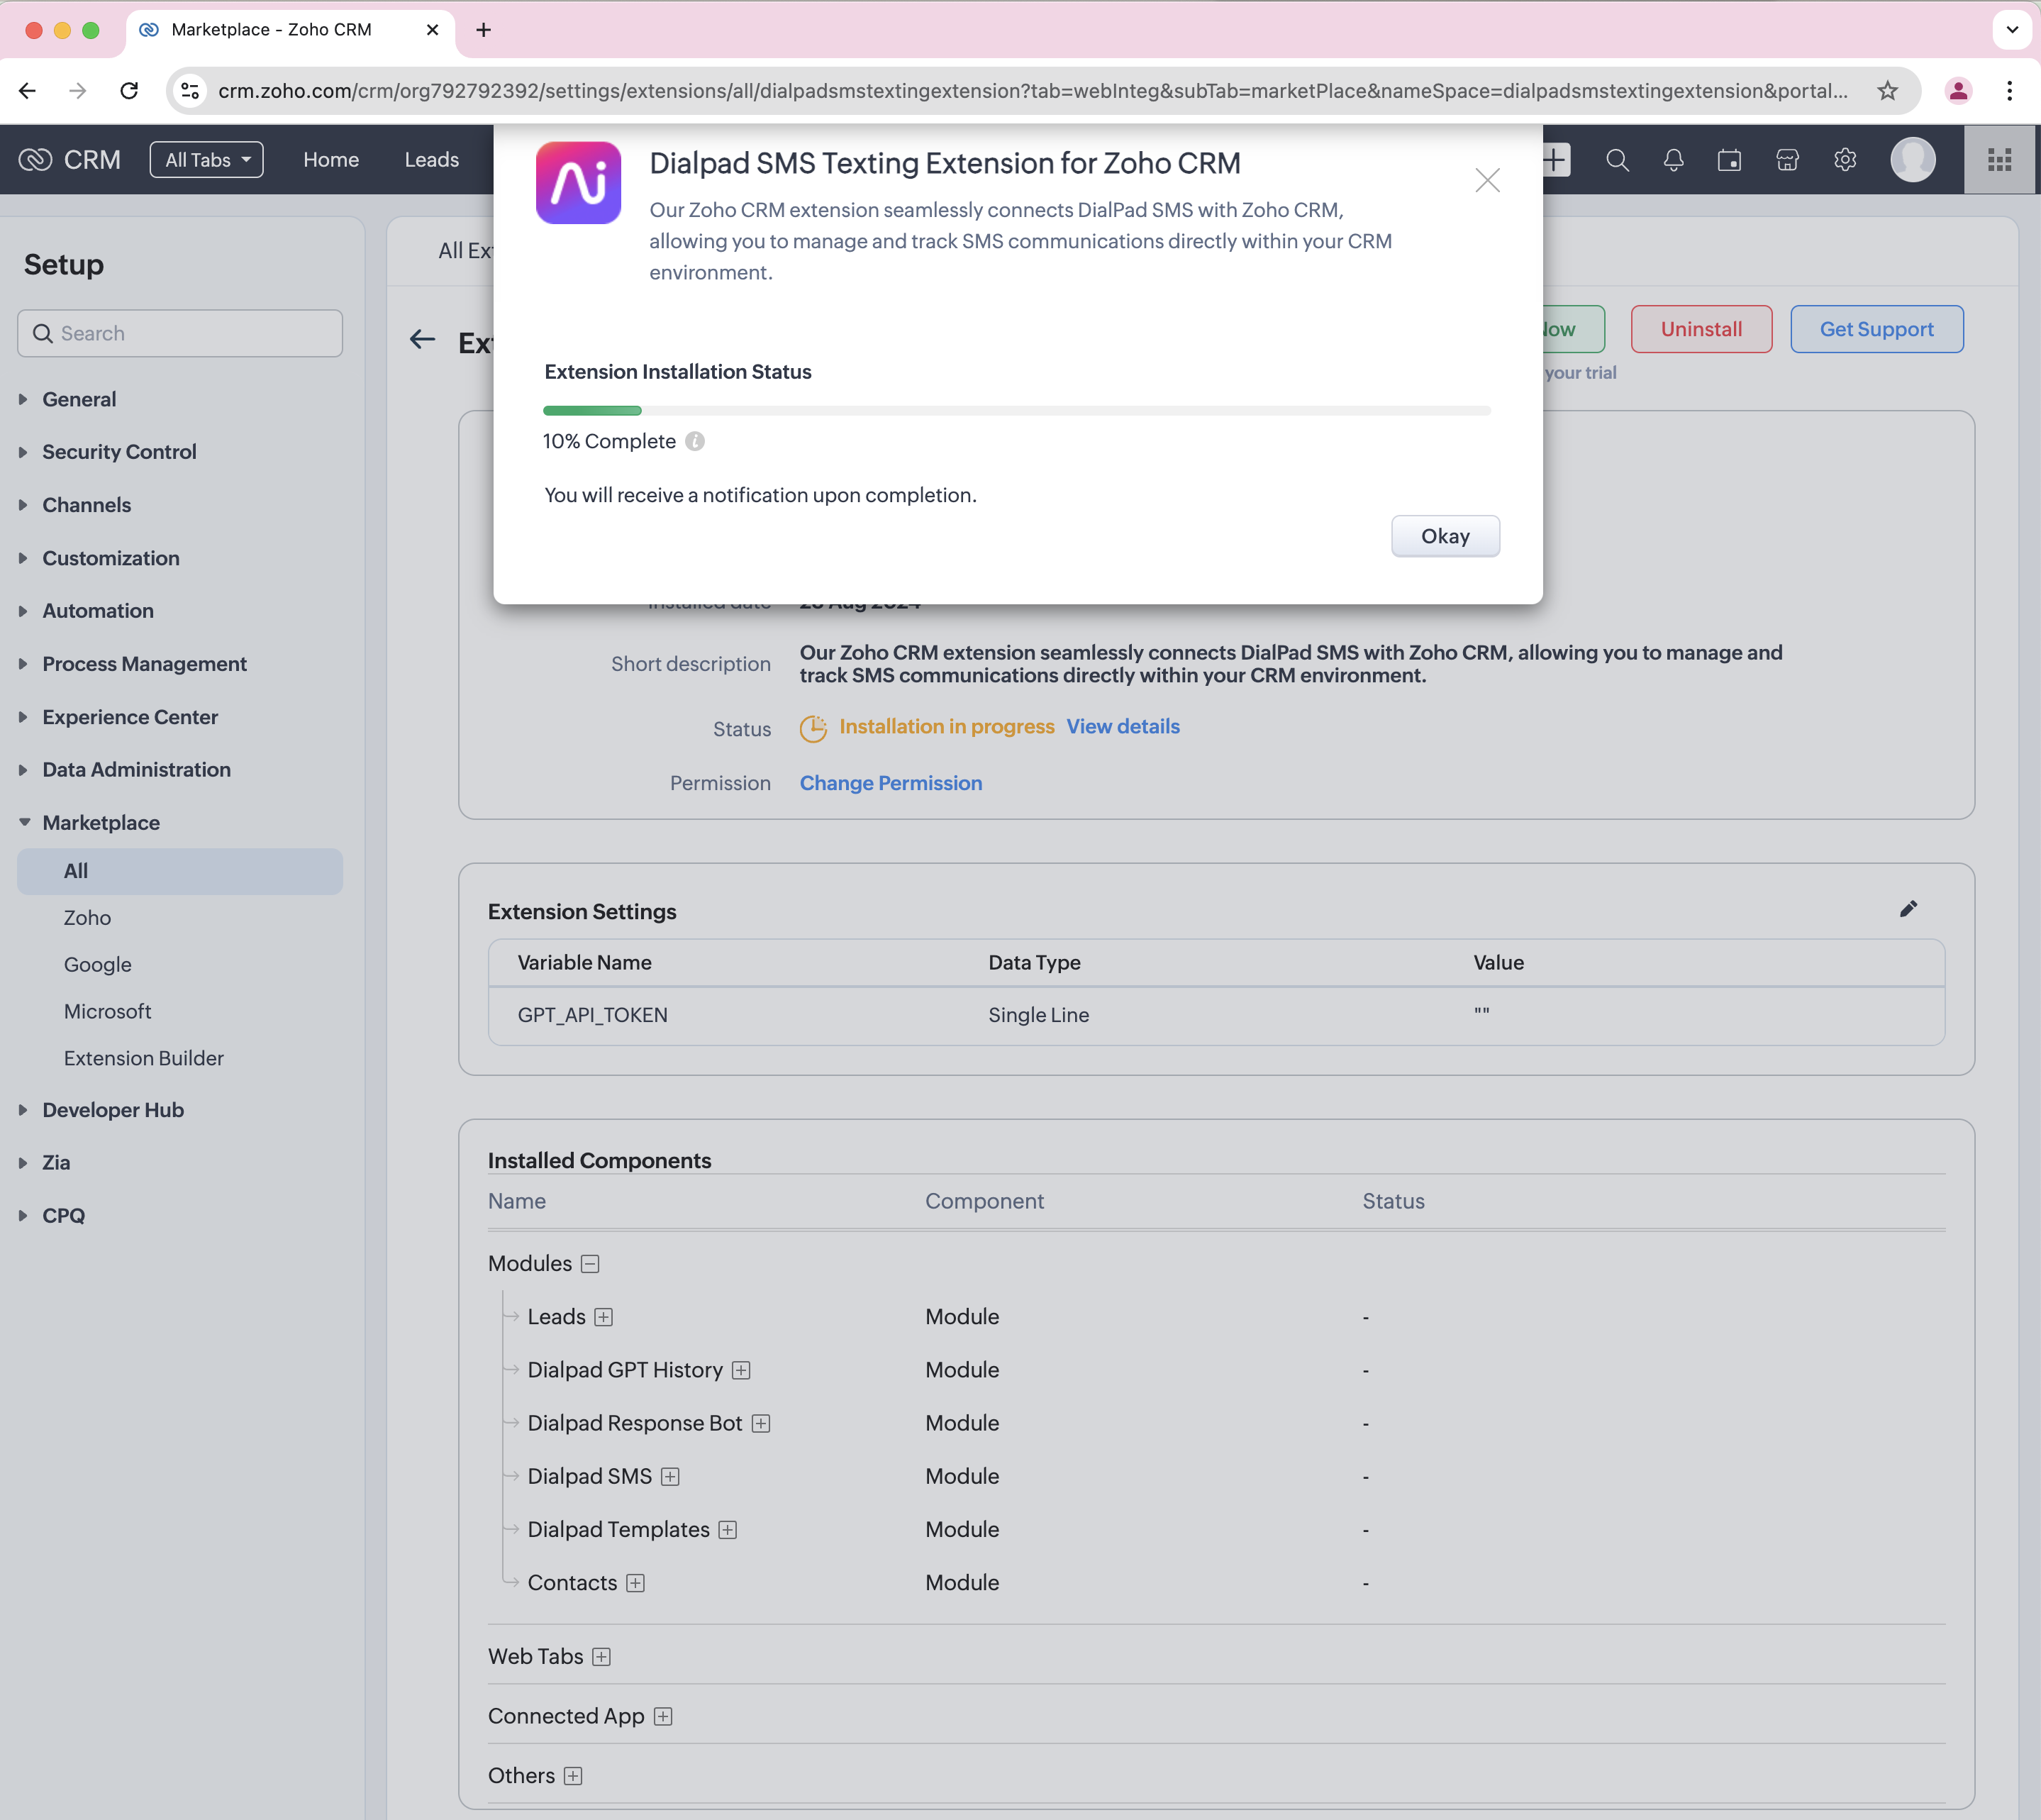This screenshot has width=2041, height=1820.
Task: Expand the Contacts module row
Action: coord(635,1583)
